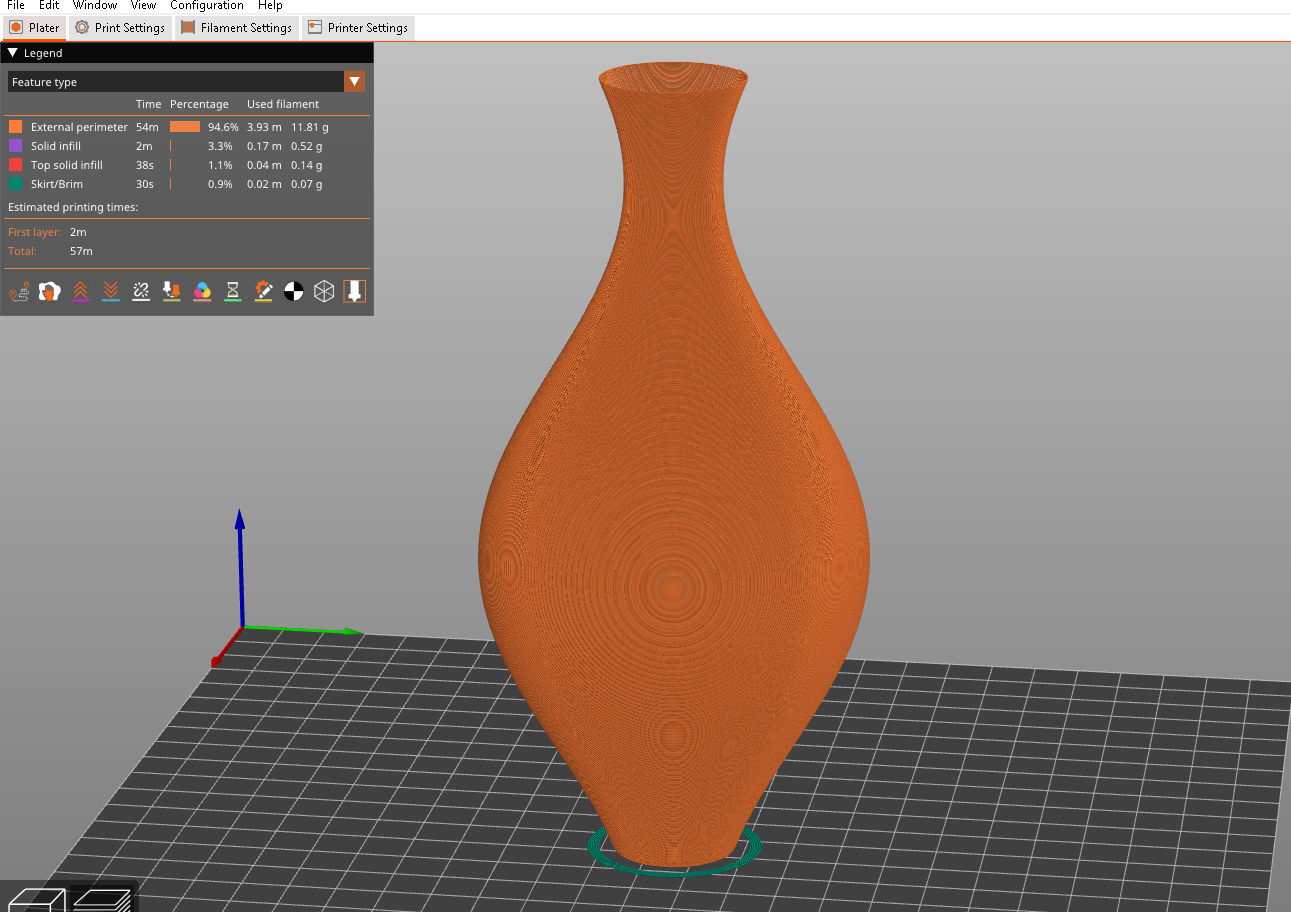
Task: Open the Edit menu
Action: (49, 6)
